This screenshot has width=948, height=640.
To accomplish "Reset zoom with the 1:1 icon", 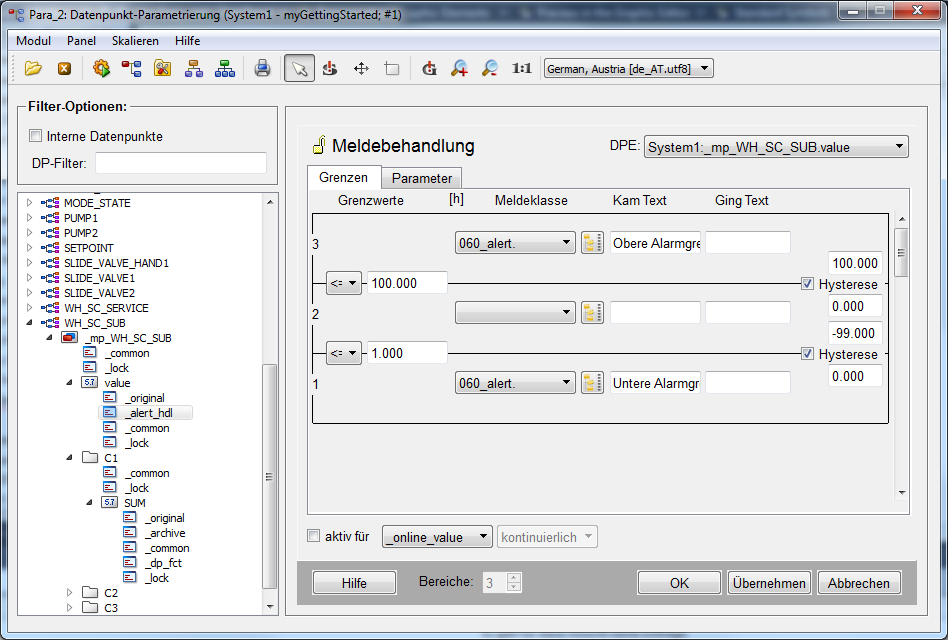I will [521, 68].
